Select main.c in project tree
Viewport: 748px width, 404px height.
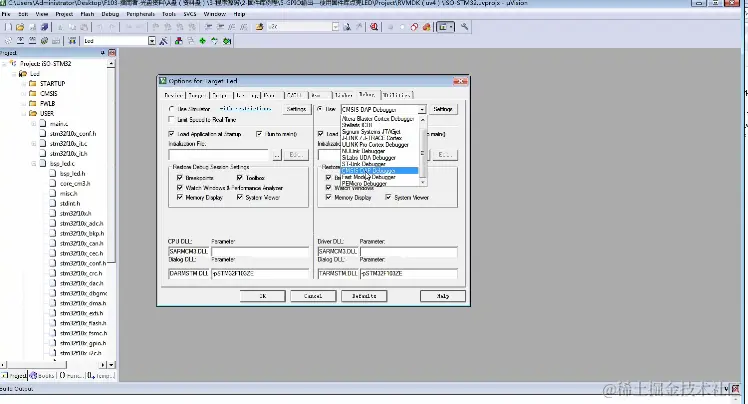[x=59, y=124]
